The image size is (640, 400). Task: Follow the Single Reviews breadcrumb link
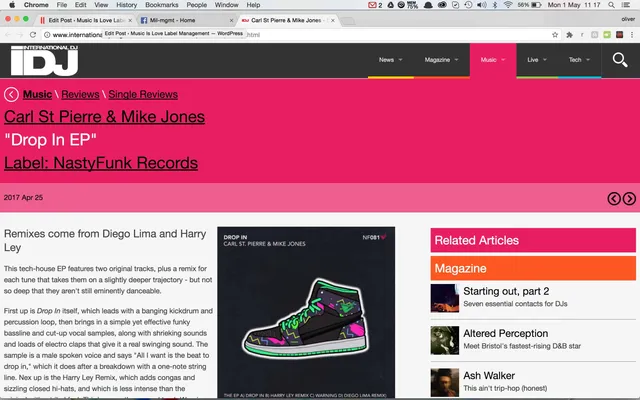coord(143,94)
